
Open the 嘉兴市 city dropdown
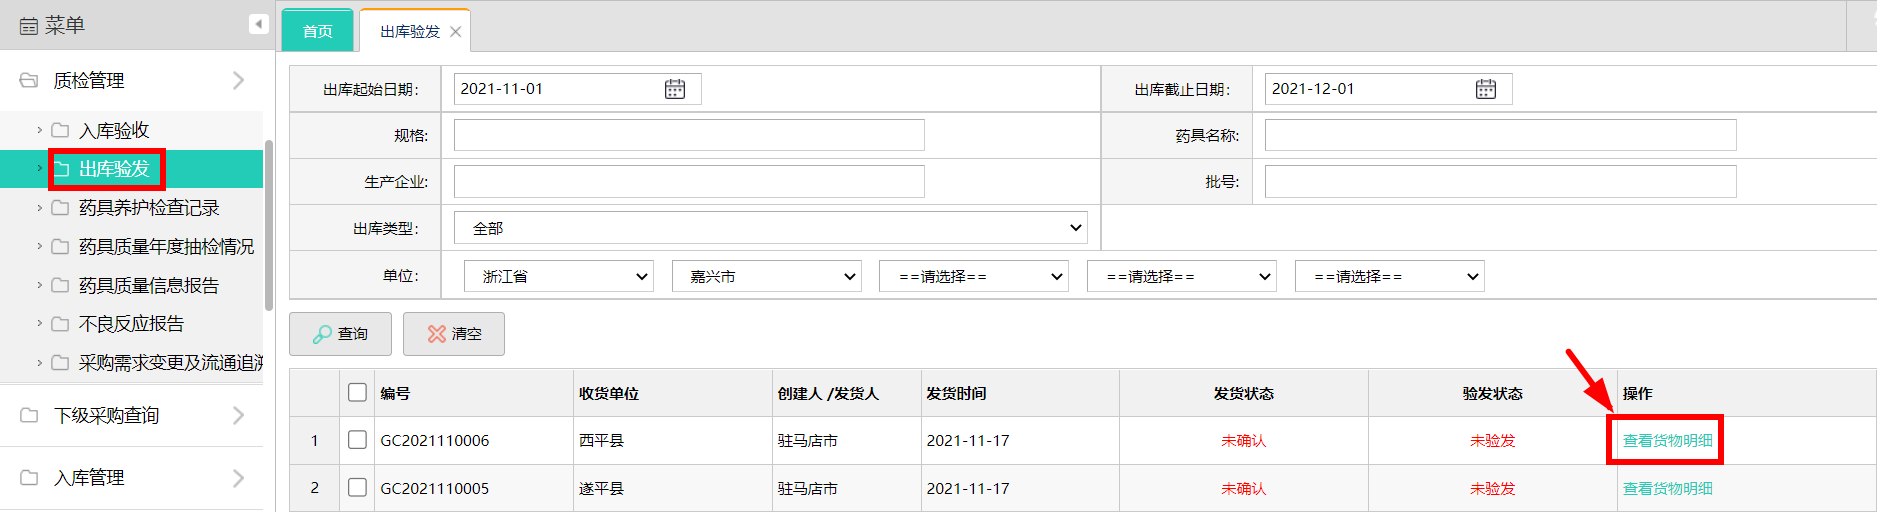[766, 276]
